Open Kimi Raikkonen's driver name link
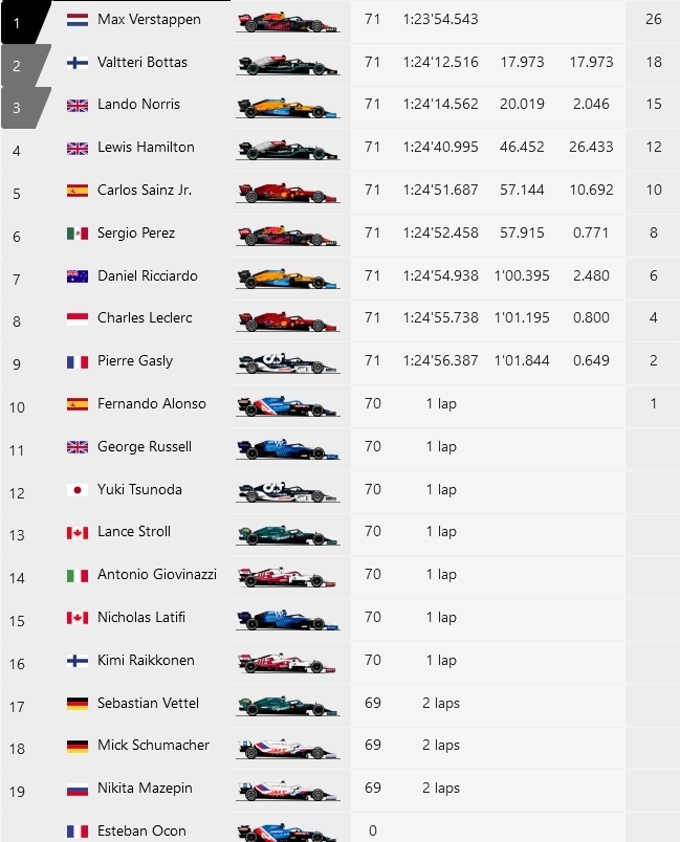Screen dimensions: 680x842 point(146,660)
